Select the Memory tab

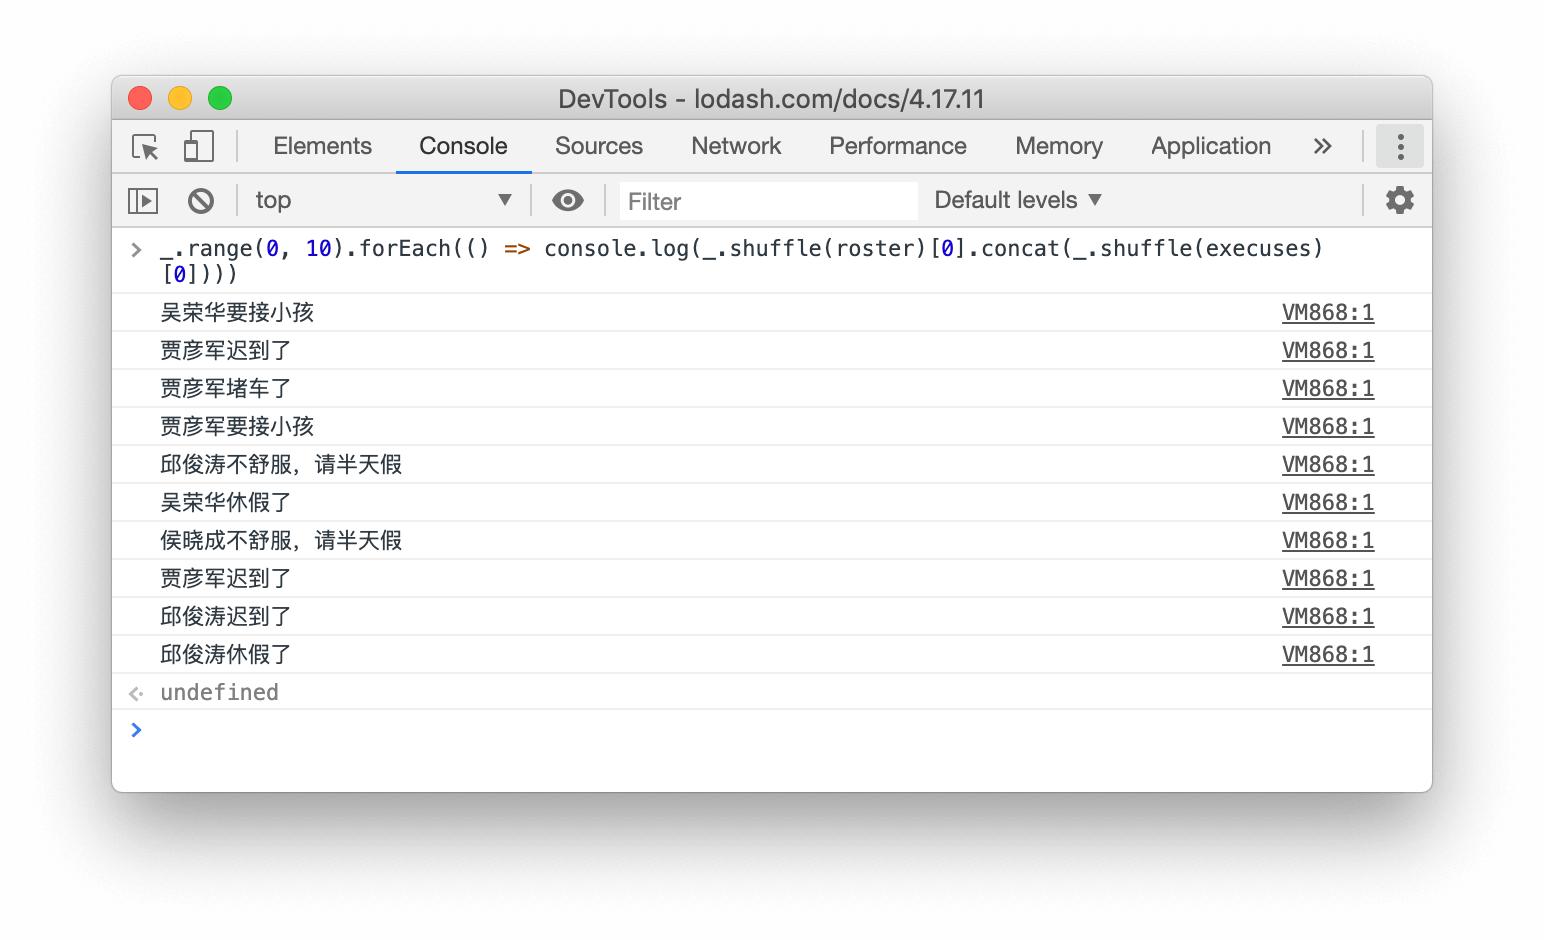(1059, 146)
